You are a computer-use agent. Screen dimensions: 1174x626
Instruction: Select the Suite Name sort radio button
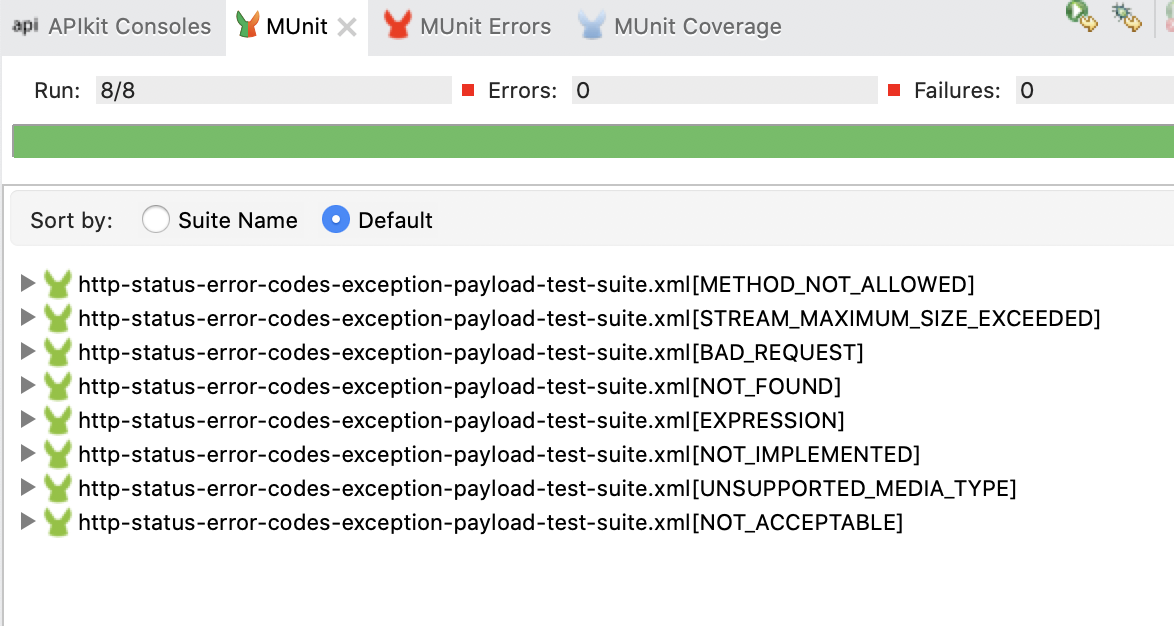(x=156, y=220)
